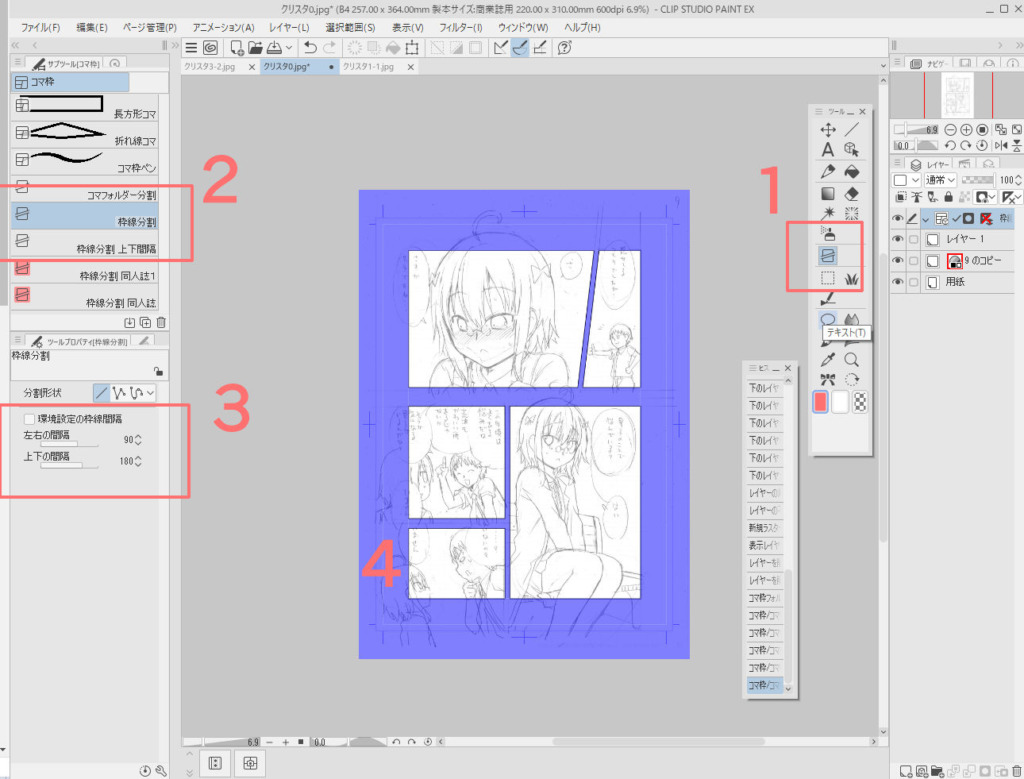Click the speech-bubble help icon in command bar
This screenshot has height=779, width=1024.
pyautogui.click(x=565, y=48)
